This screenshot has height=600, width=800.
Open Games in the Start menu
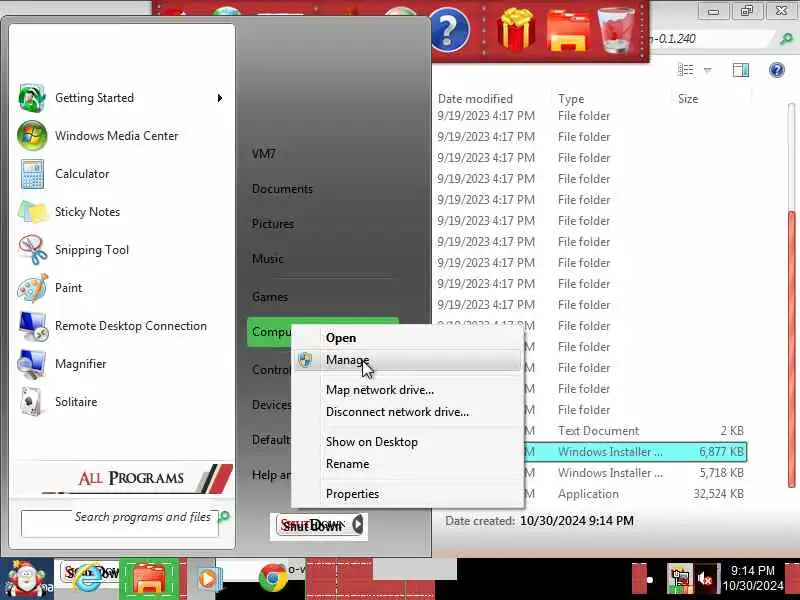270,296
